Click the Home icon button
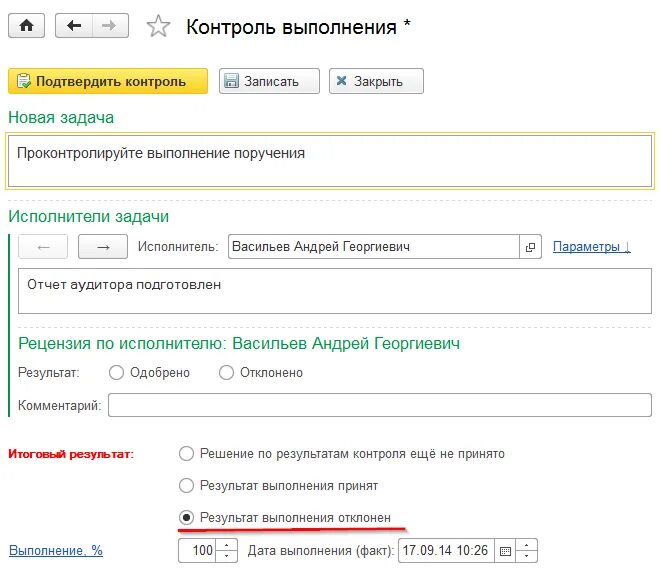 click(26, 27)
